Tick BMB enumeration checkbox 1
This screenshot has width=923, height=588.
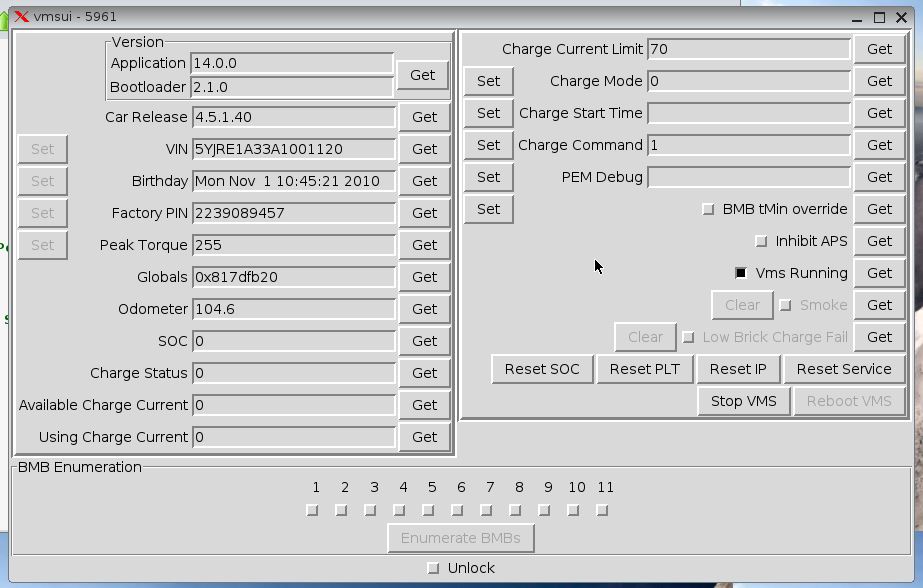pos(313,510)
